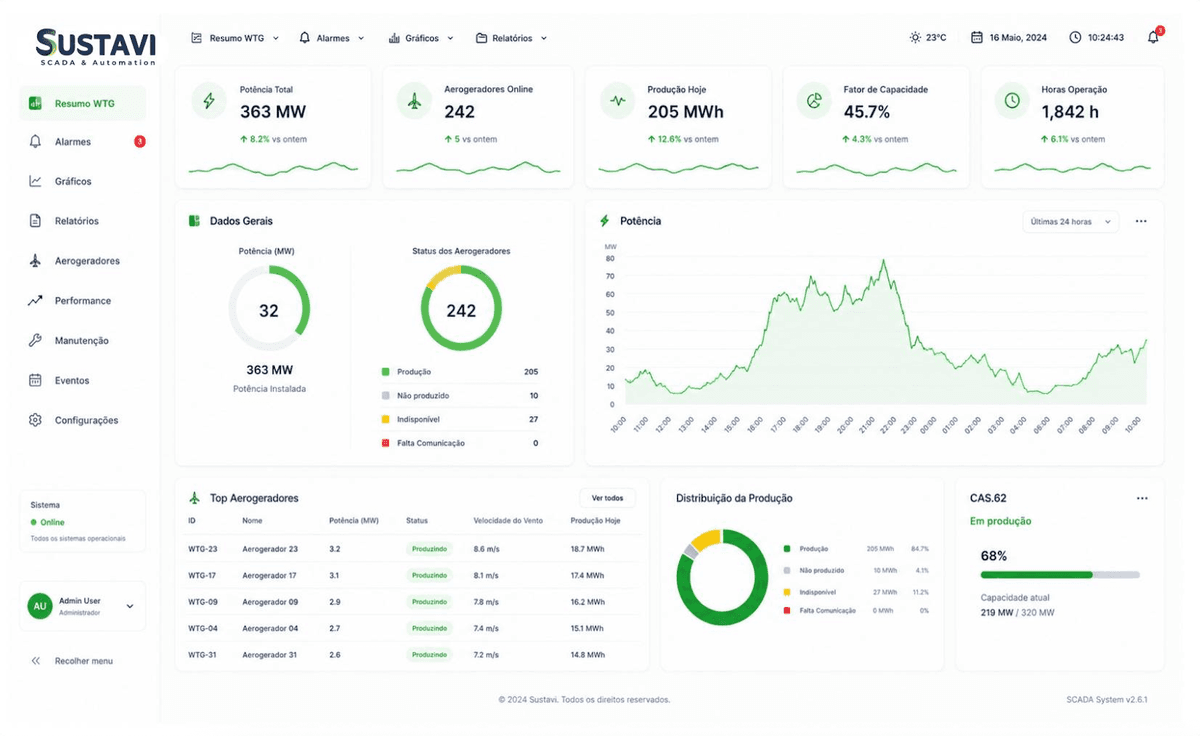The height and width of the screenshot is (736, 1200).
Task: Open the Potência chart three-dot menu
Action: [1141, 221]
